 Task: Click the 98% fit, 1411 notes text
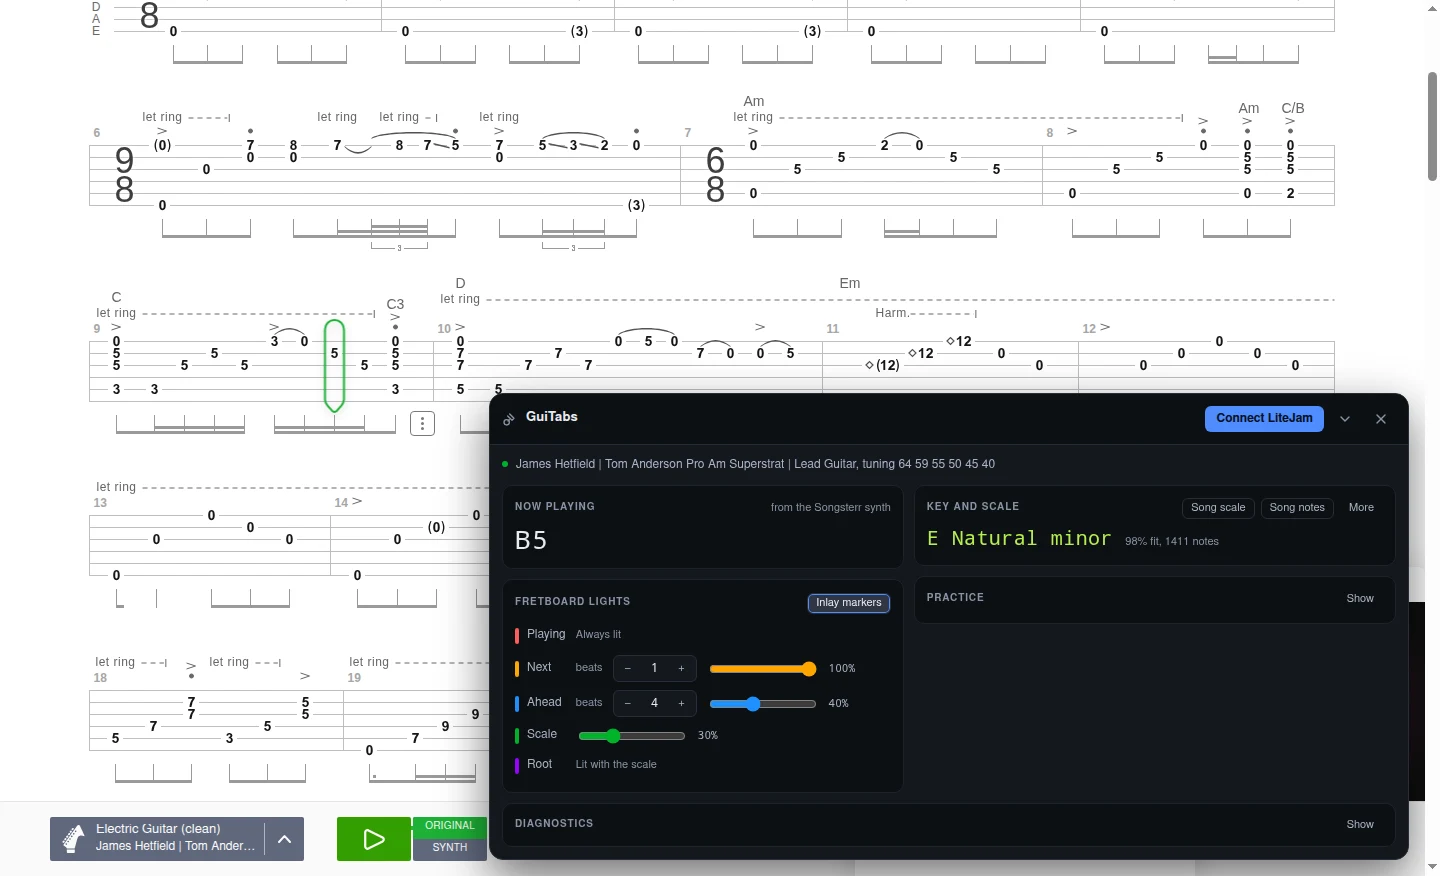coord(1172,542)
